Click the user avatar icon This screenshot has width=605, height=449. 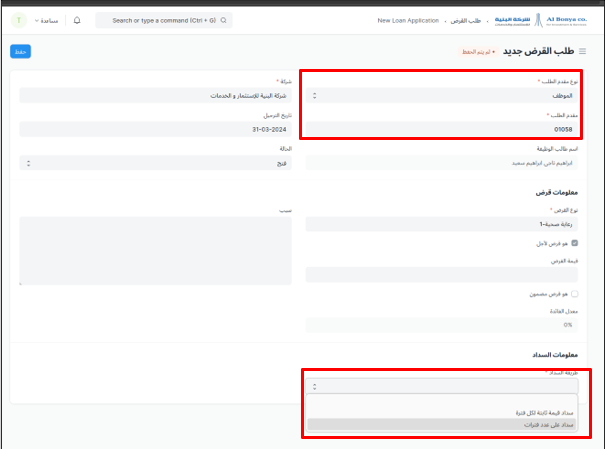(18, 20)
